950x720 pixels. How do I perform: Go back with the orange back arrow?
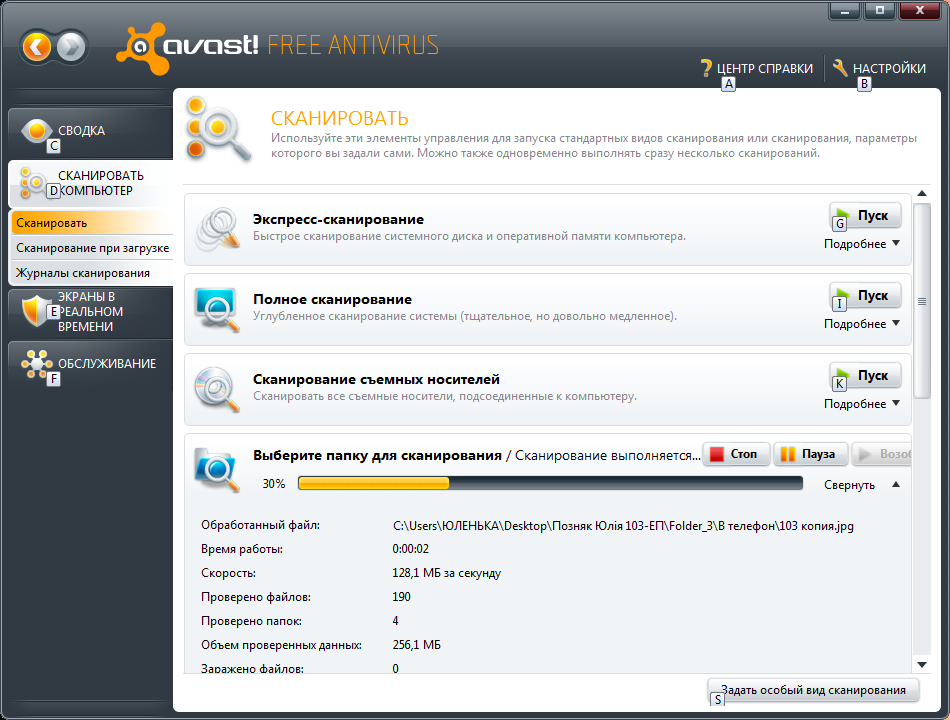click(x=36, y=47)
